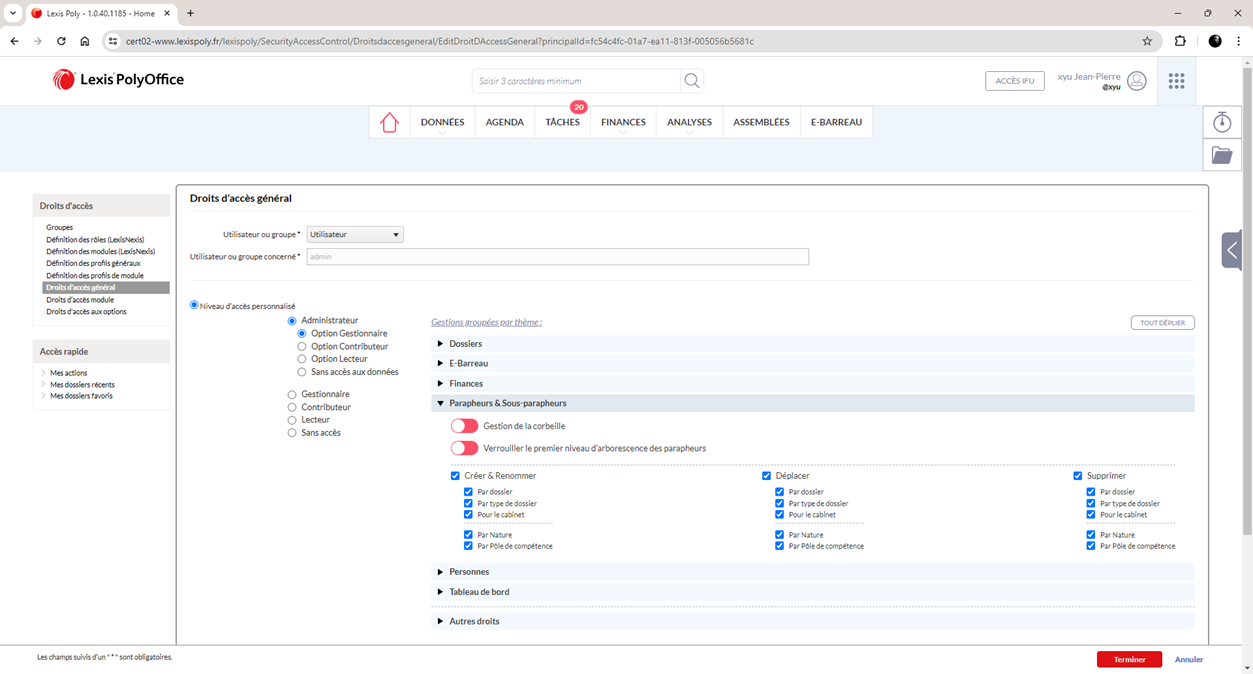Image resolution: width=1253 pixels, height=674 pixels.
Task: Expand the Finances rights section
Action: pos(813,384)
